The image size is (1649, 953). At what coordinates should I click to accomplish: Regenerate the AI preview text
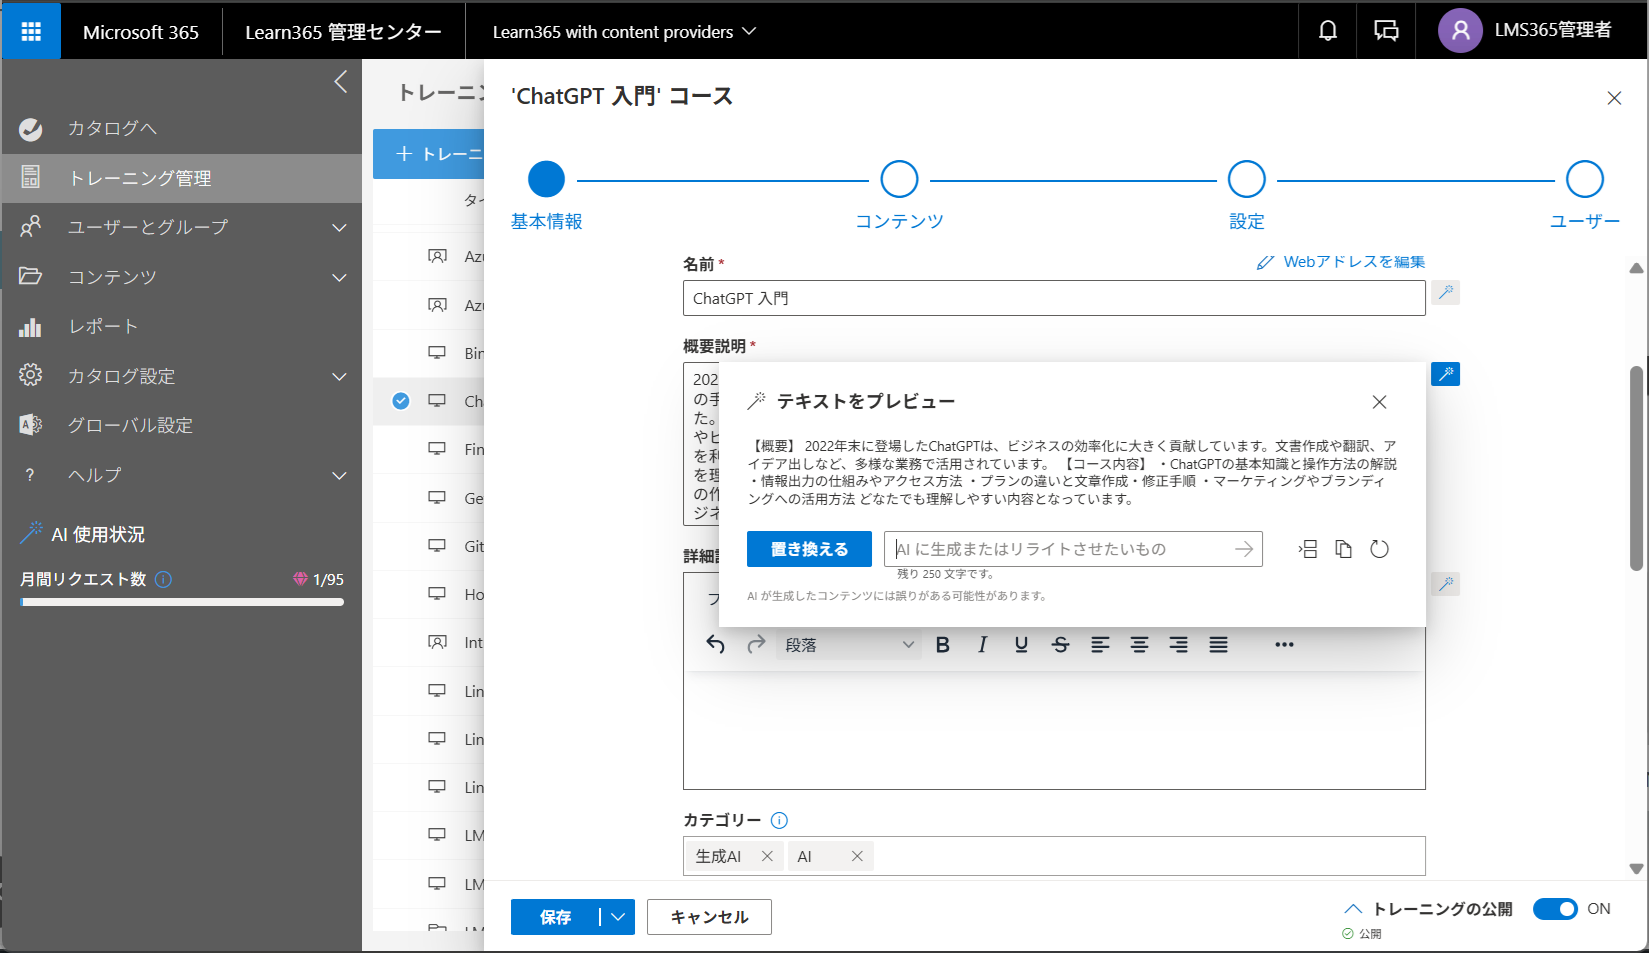[x=1379, y=549]
